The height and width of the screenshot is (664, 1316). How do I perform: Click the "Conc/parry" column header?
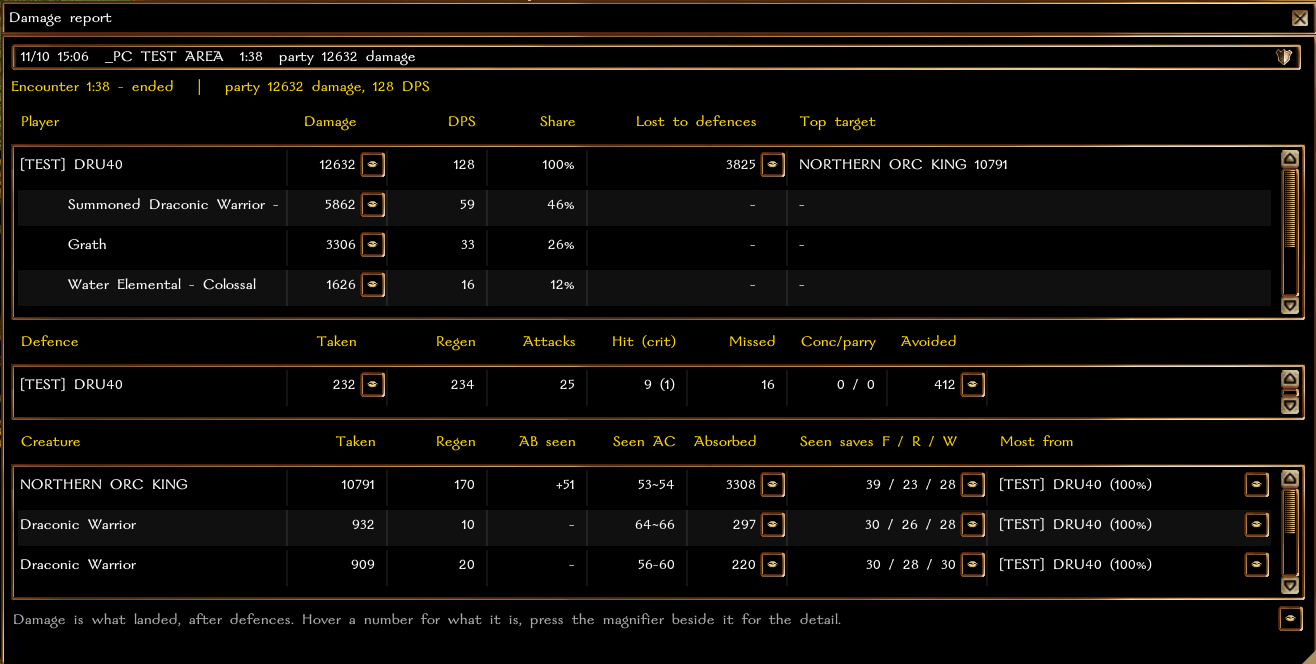pos(838,342)
